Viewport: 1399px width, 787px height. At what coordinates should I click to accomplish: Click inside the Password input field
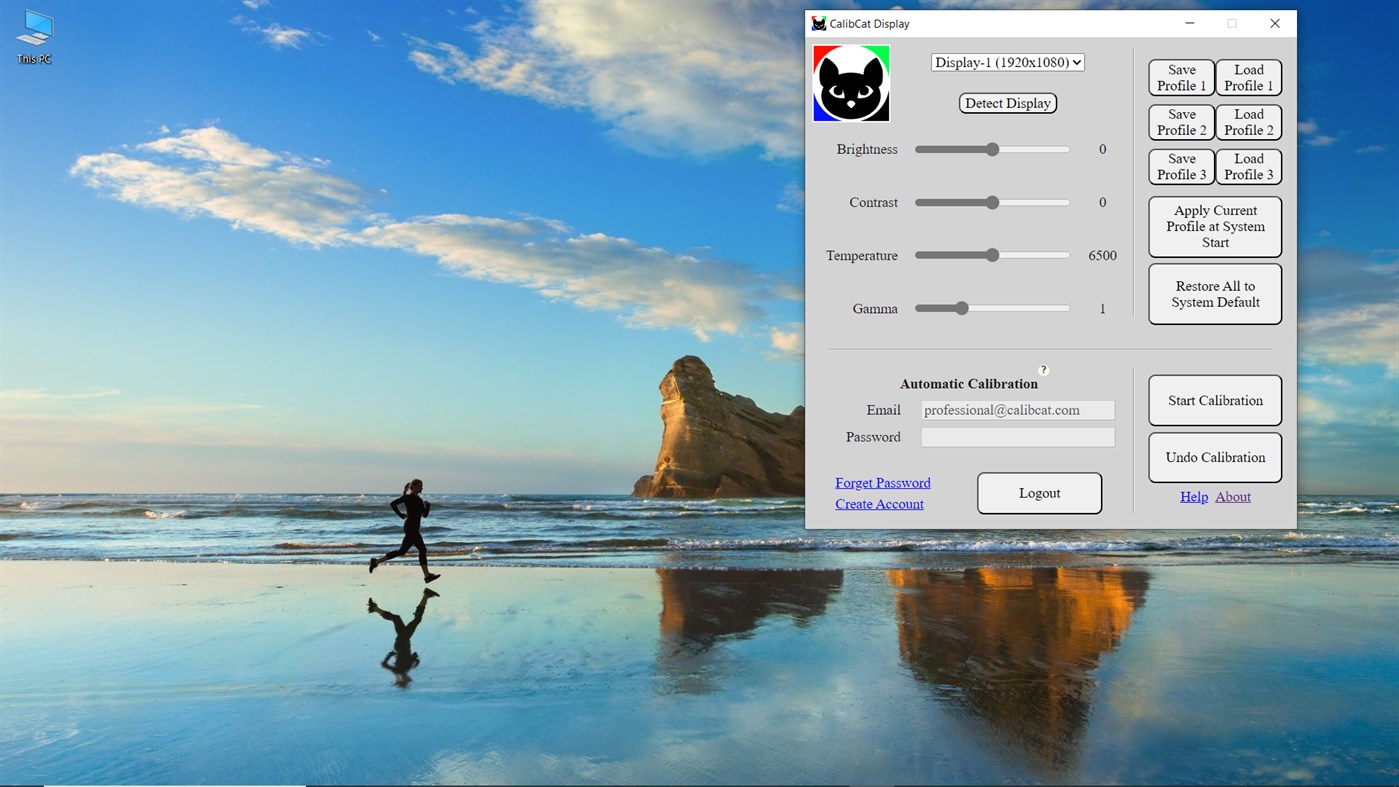coord(1017,436)
